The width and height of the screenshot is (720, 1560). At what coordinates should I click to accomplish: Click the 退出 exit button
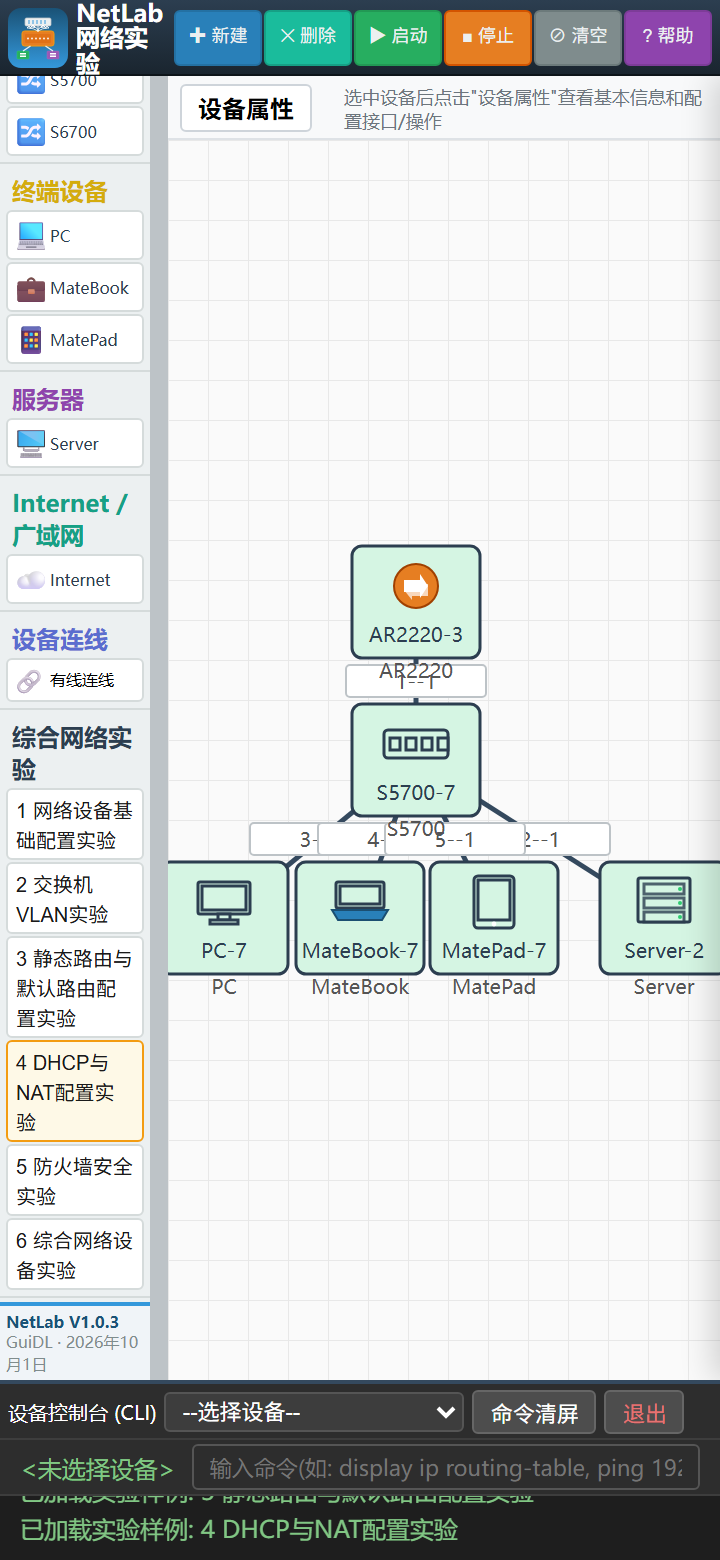point(644,1412)
